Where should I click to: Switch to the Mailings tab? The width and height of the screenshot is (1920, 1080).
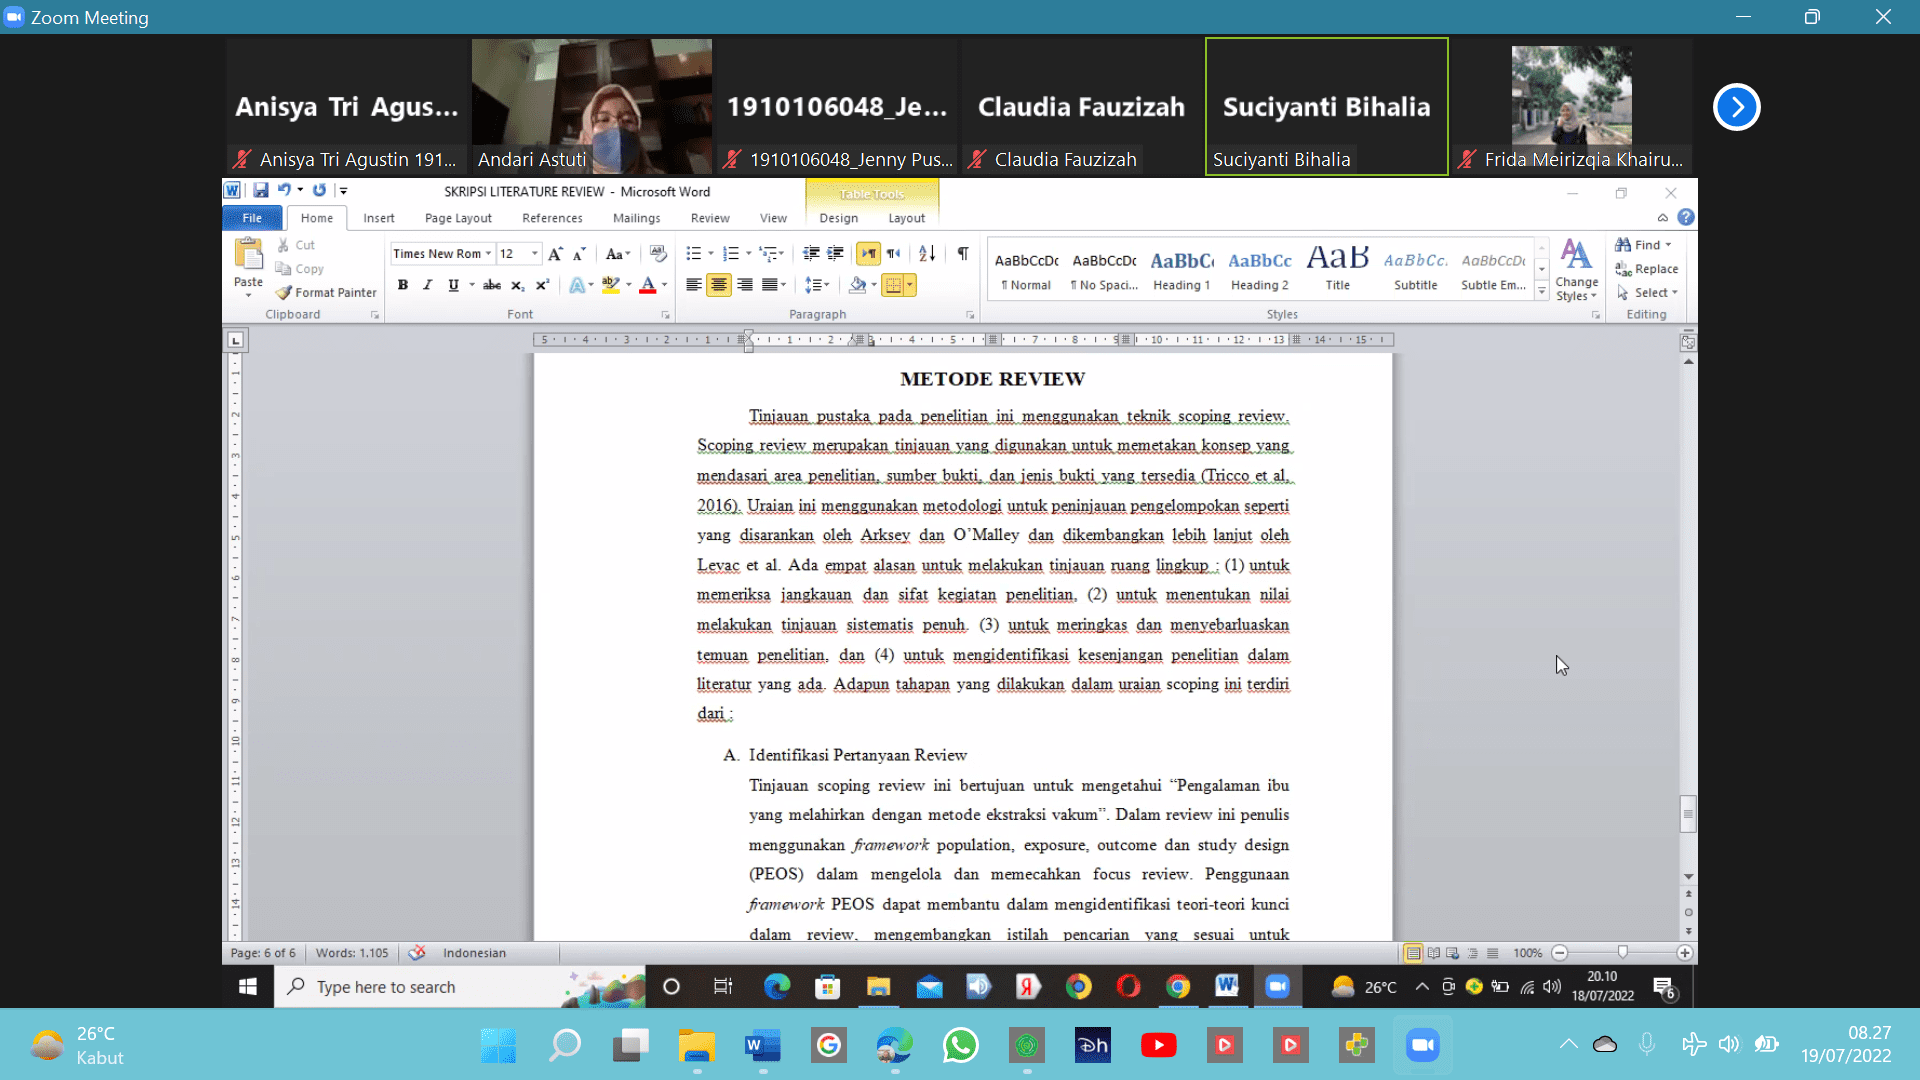(x=637, y=218)
